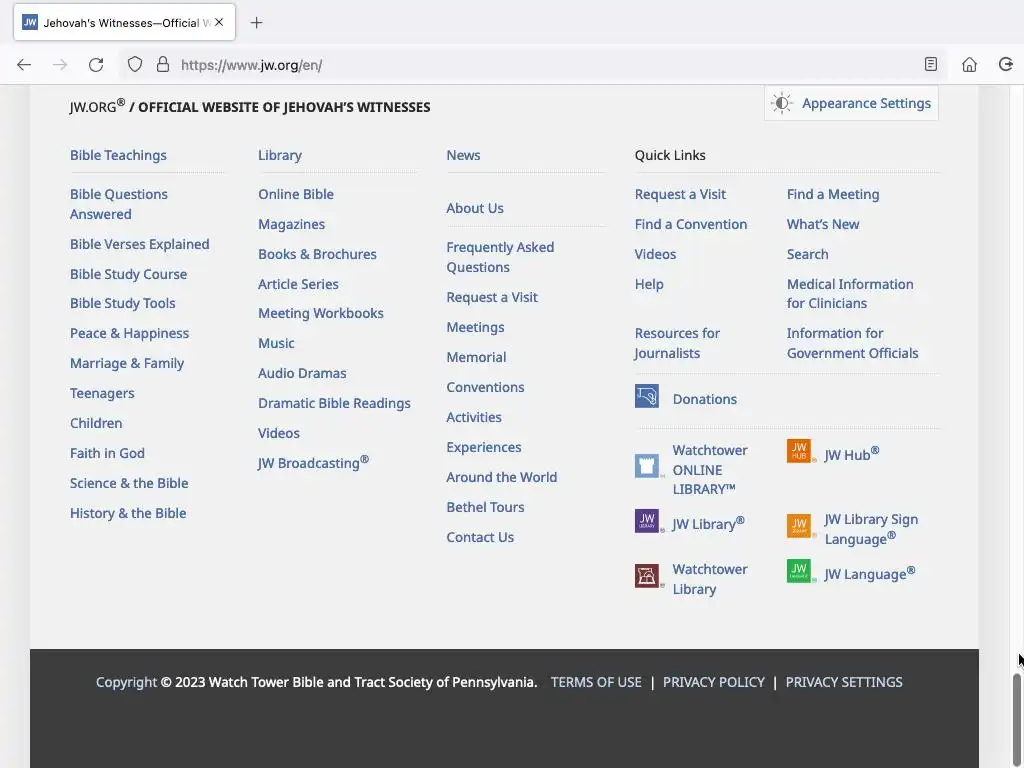This screenshot has width=1024, height=768.
Task: Click the maroon Watchtower Library icon
Action: pos(647,576)
